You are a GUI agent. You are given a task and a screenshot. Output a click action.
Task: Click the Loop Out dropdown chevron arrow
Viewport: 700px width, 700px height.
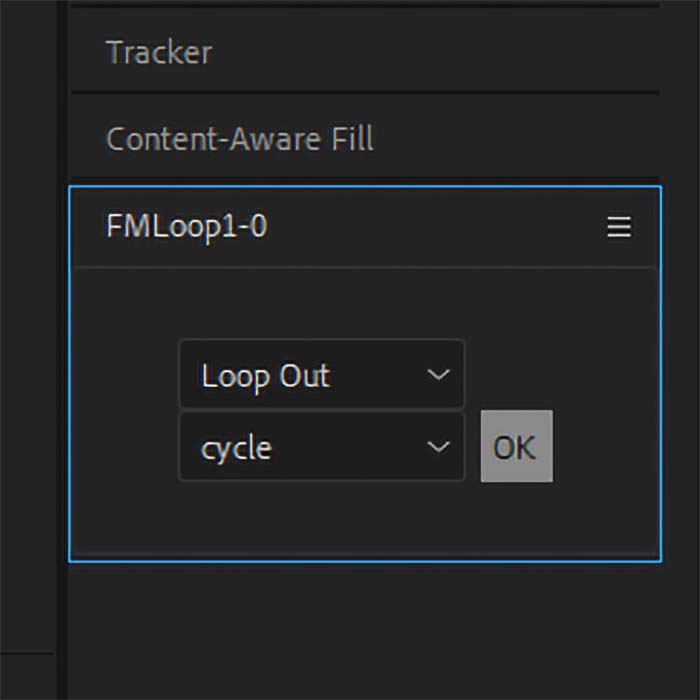click(438, 375)
